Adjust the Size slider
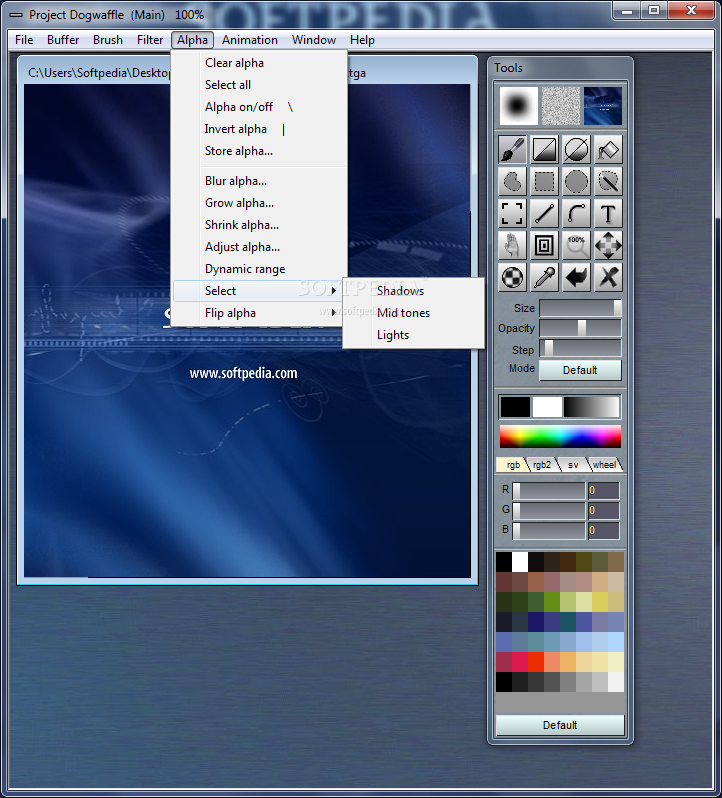This screenshot has height=798, width=722. coord(580,308)
